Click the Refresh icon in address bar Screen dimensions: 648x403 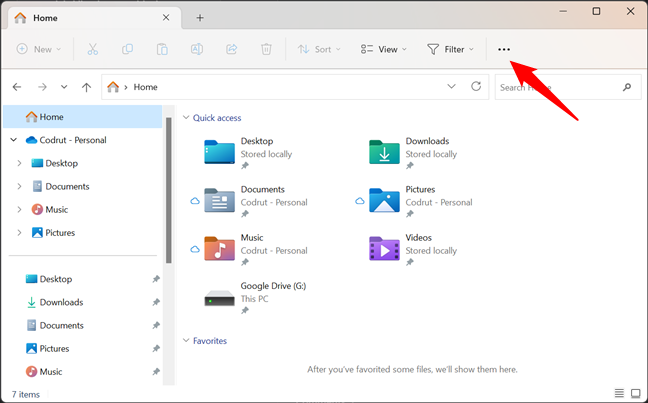click(x=477, y=87)
